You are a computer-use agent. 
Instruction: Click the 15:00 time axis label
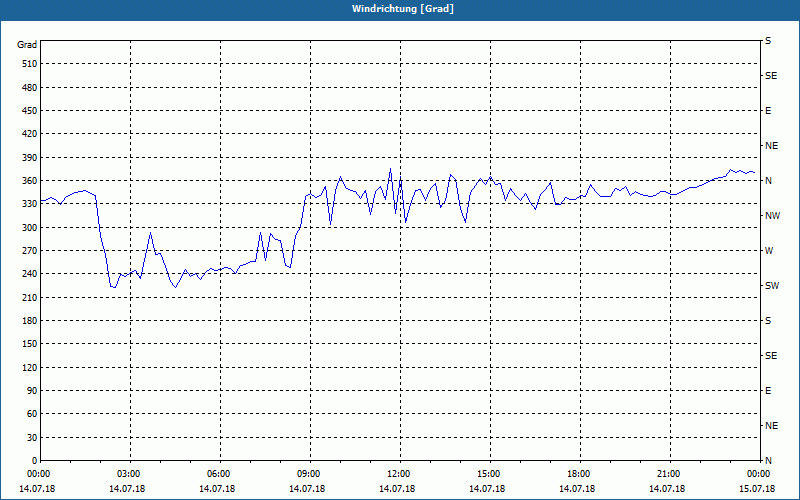tap(489, 474)
